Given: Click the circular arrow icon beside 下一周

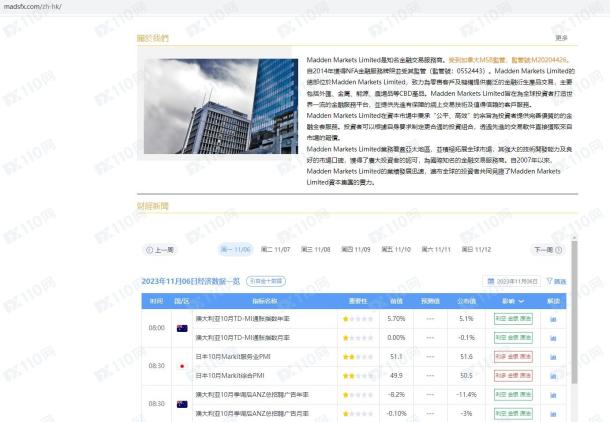Looking at the screenshot, I should tap(559, 250).
